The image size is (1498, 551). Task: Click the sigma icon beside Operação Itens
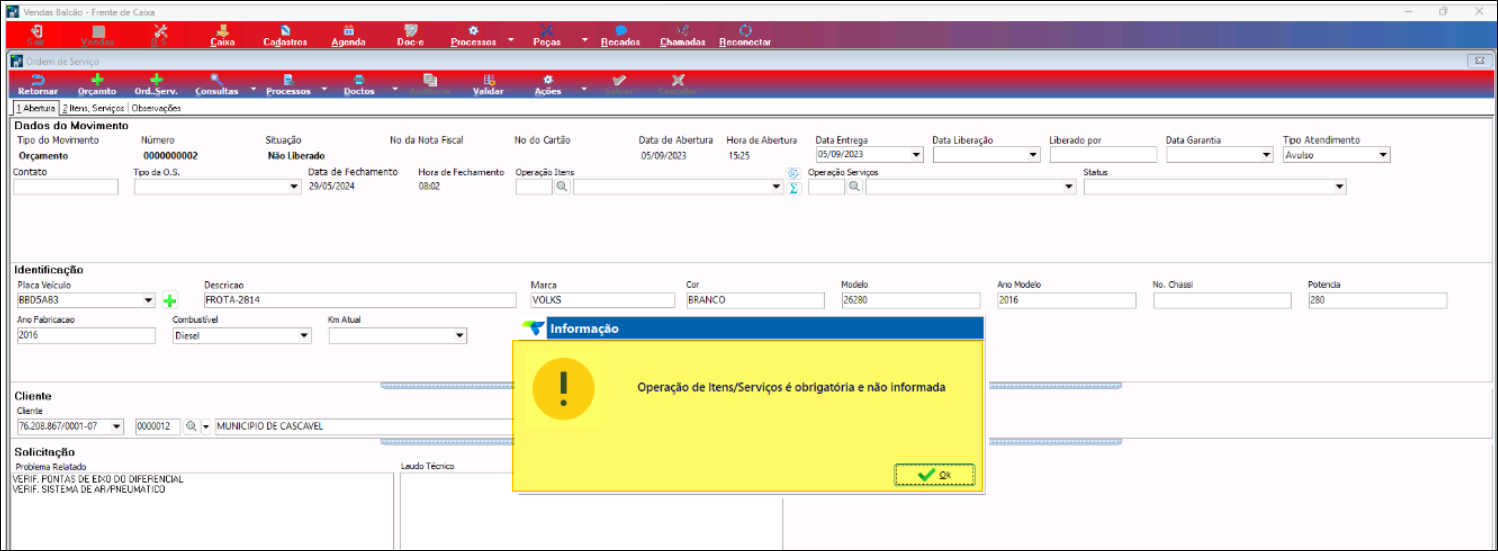pyautogui.click(x=794, y=188)
